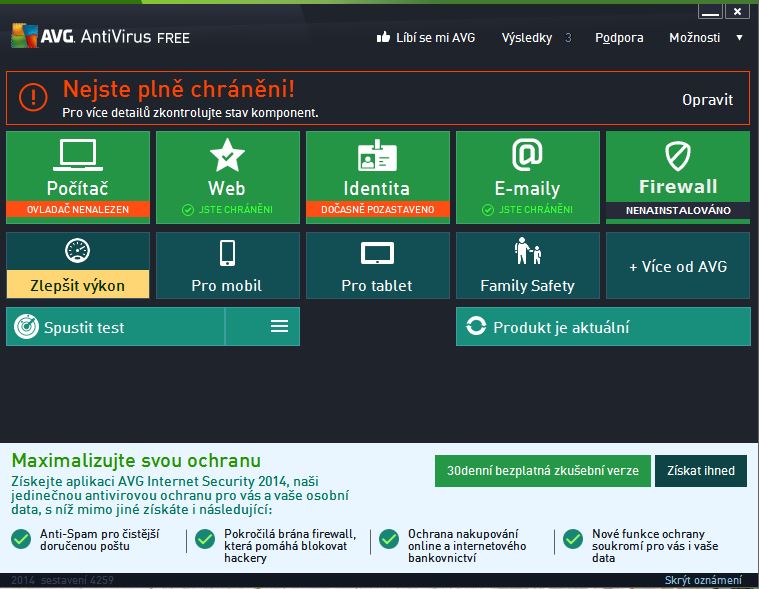Click Maximalizujte svou ochranu heading

coord(136,460)
